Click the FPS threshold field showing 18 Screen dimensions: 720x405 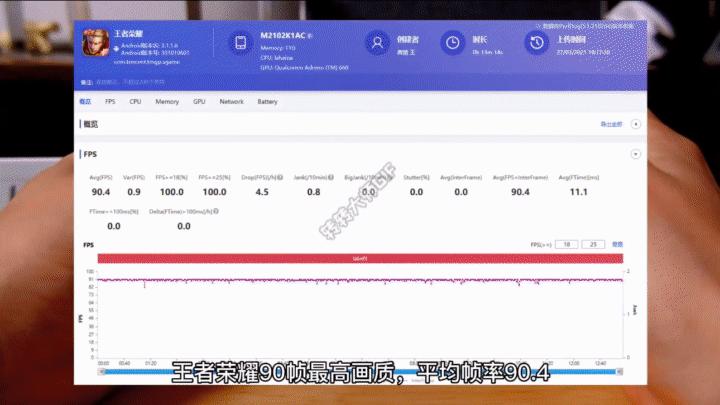pyautogui.click(x=567, y=244)
